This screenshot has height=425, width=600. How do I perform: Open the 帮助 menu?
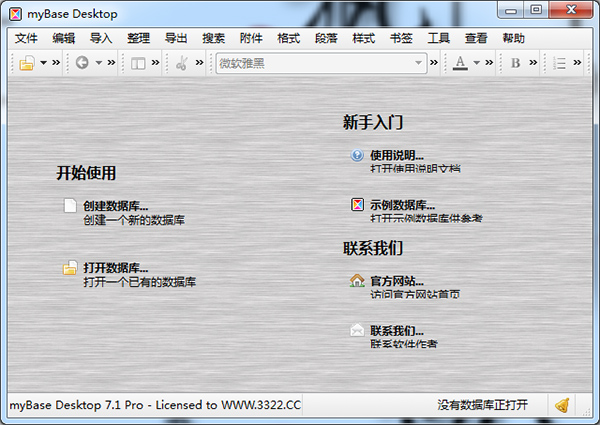(x=514, y=38)
